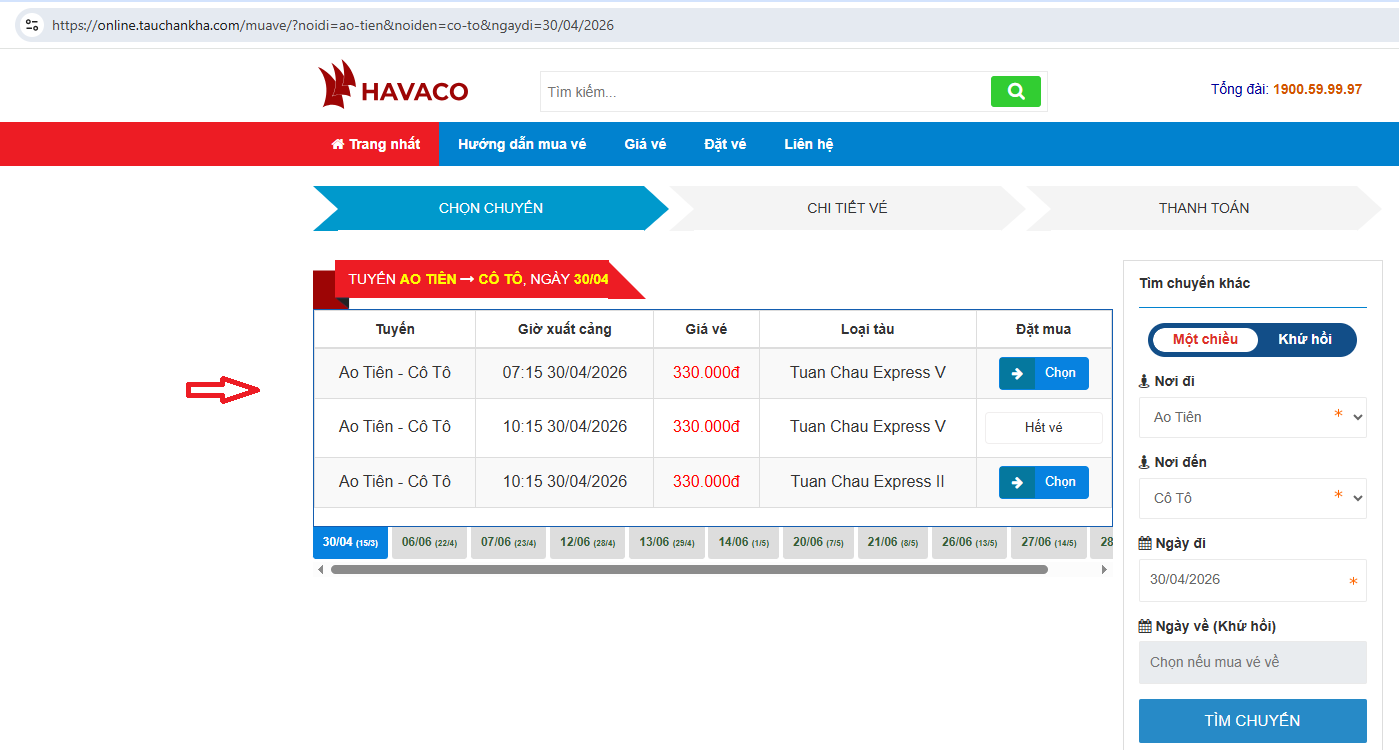This screenshot has width=1399, height=750.
Task: Choose the 07:15 Tuan Chau Express V trip
Action: click(1043, 373)
